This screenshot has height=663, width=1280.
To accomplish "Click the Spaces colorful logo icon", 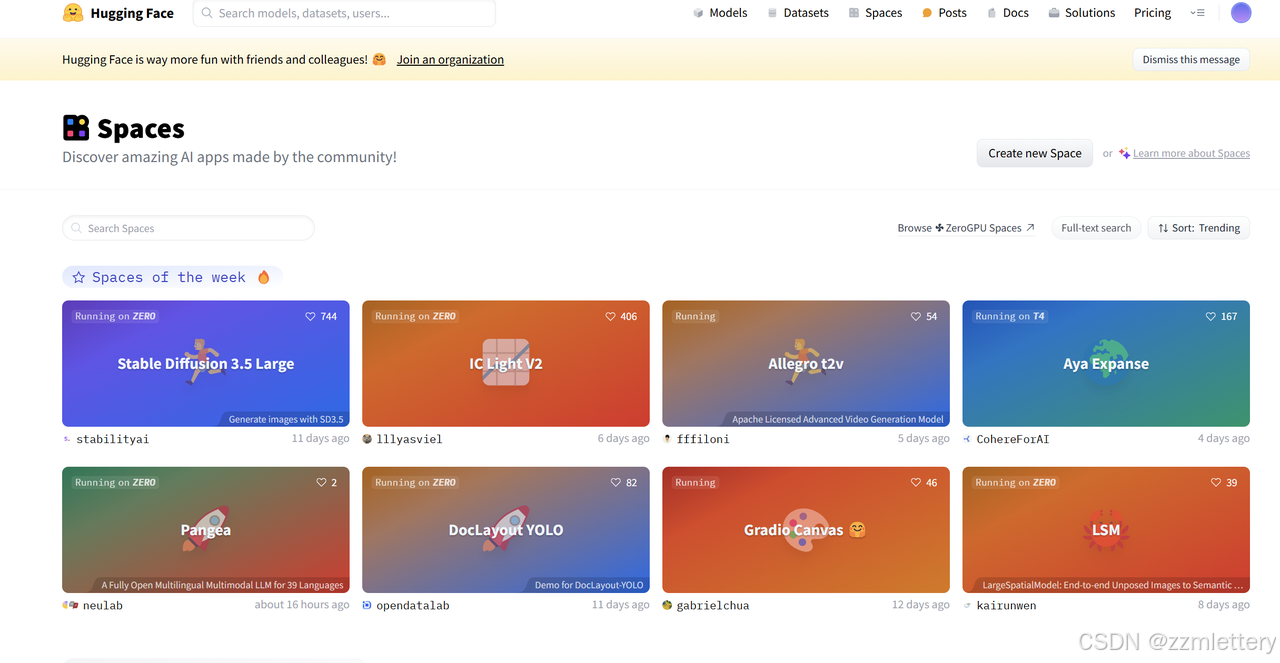I will tap(76, 128).
